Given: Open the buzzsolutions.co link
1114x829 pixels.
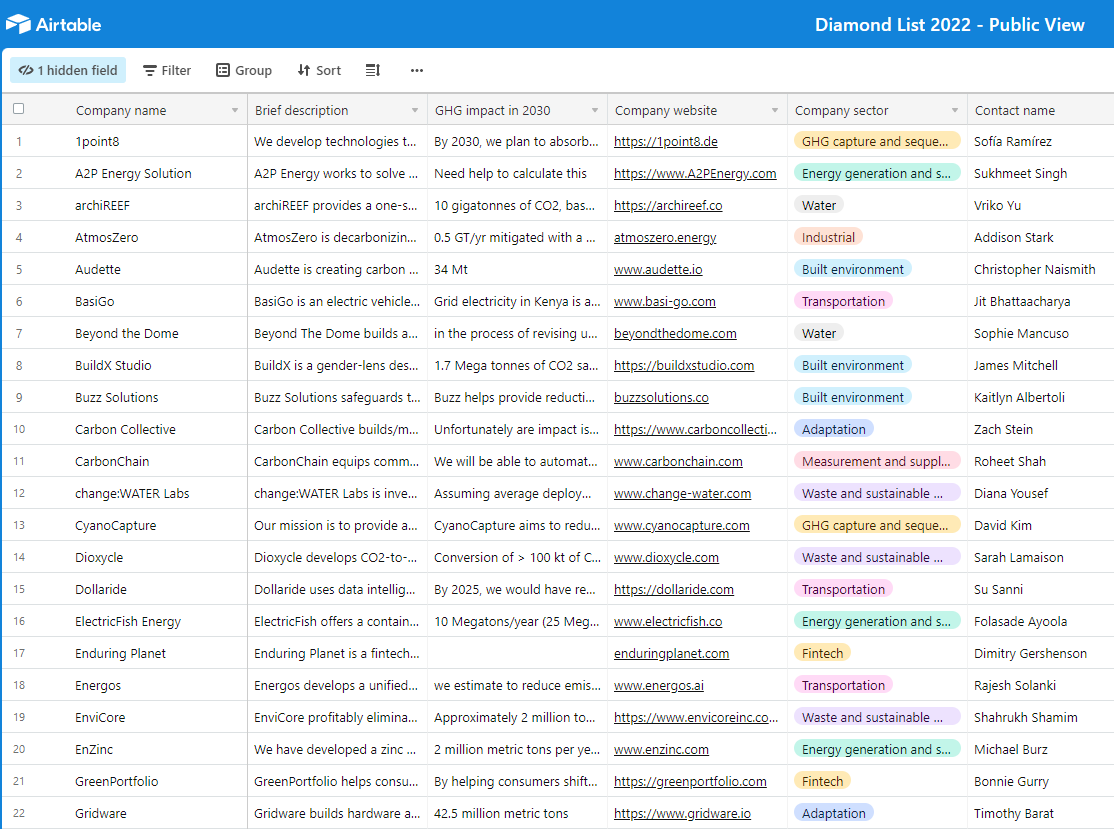Looking at the screenshot, I should 661,397.
